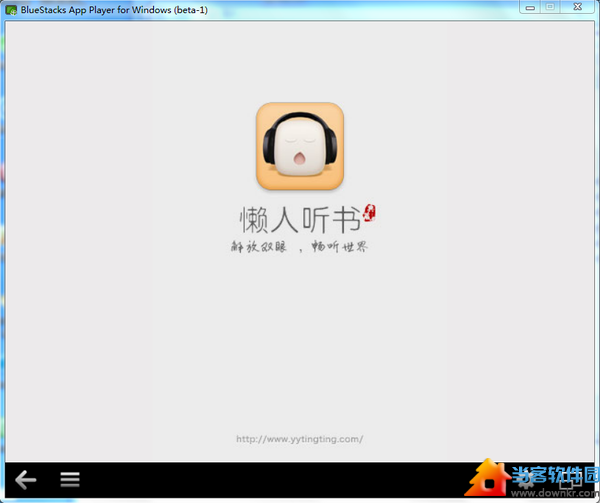Close the BlueStacks App Player window

[578, 7]
